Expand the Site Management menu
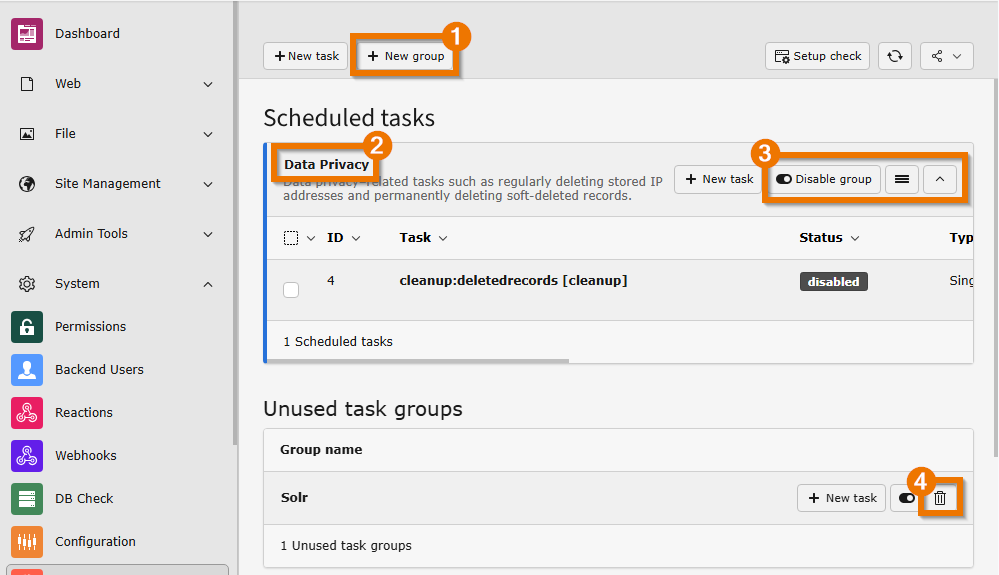The height and width of the screenshot is (575, 999). [208, 184]
